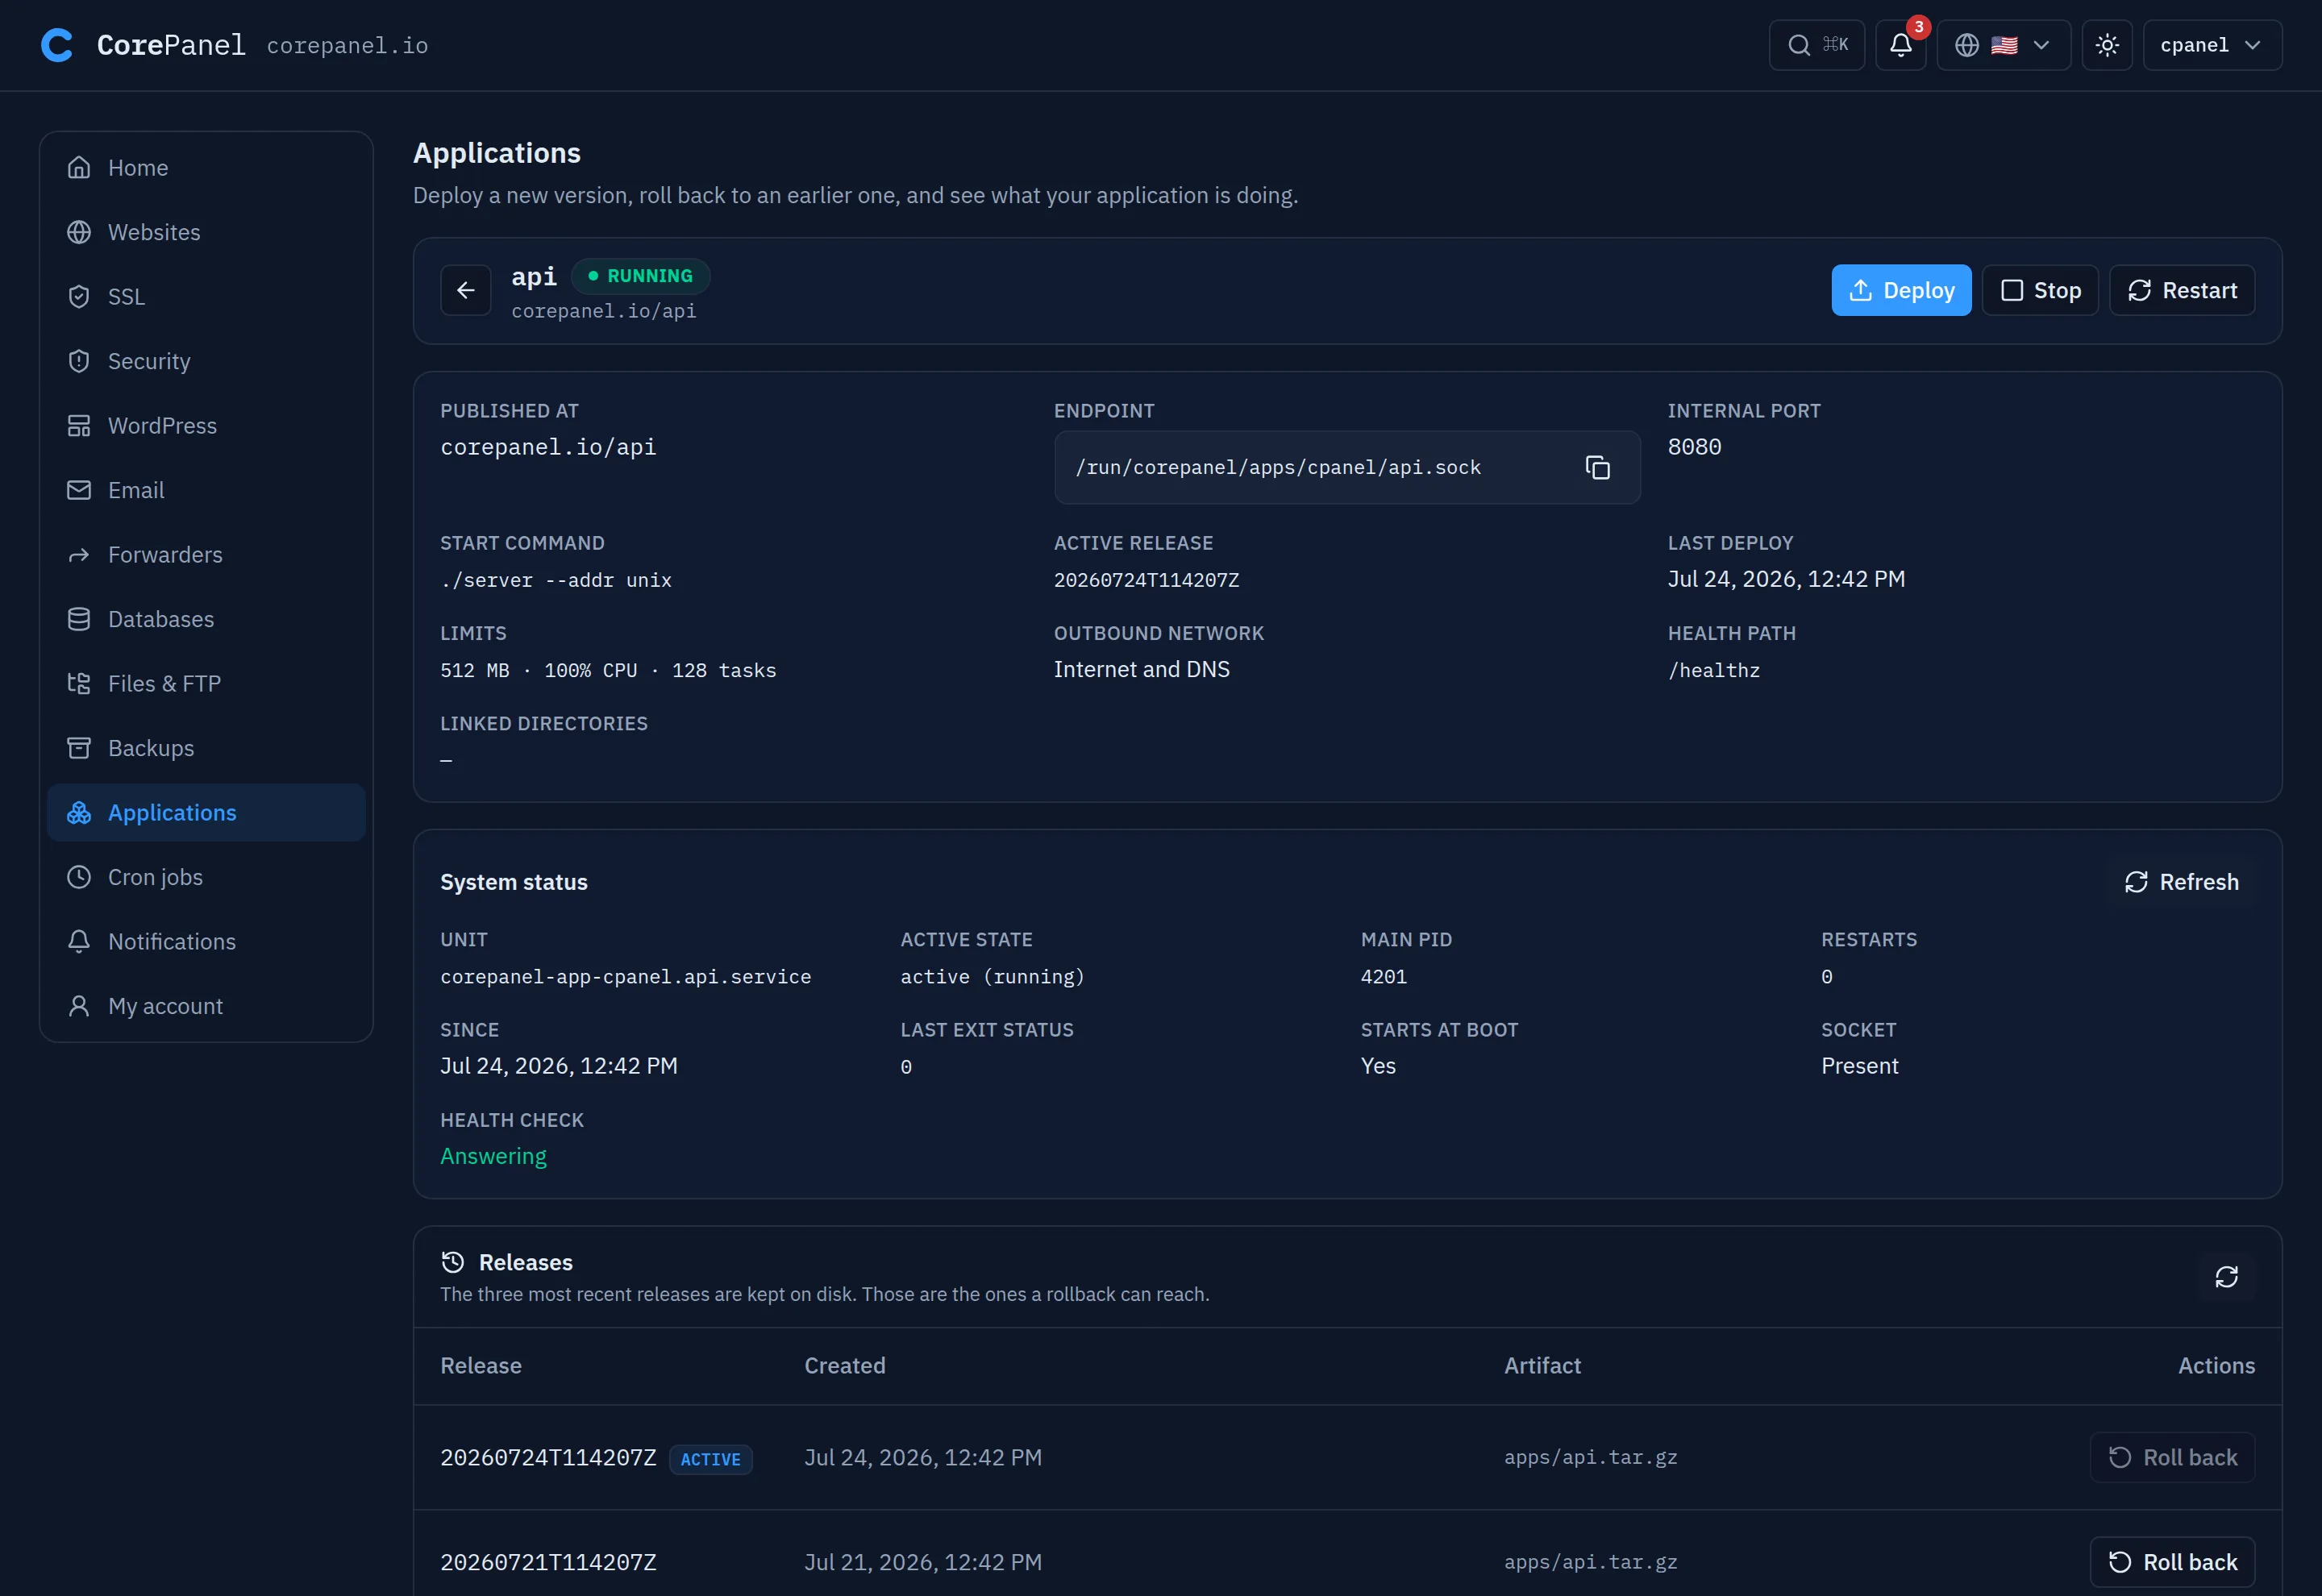This screenshot has width=2322, height=1596.
Task: Click the health path /healthz
Action: click(x=1713, y=670)
